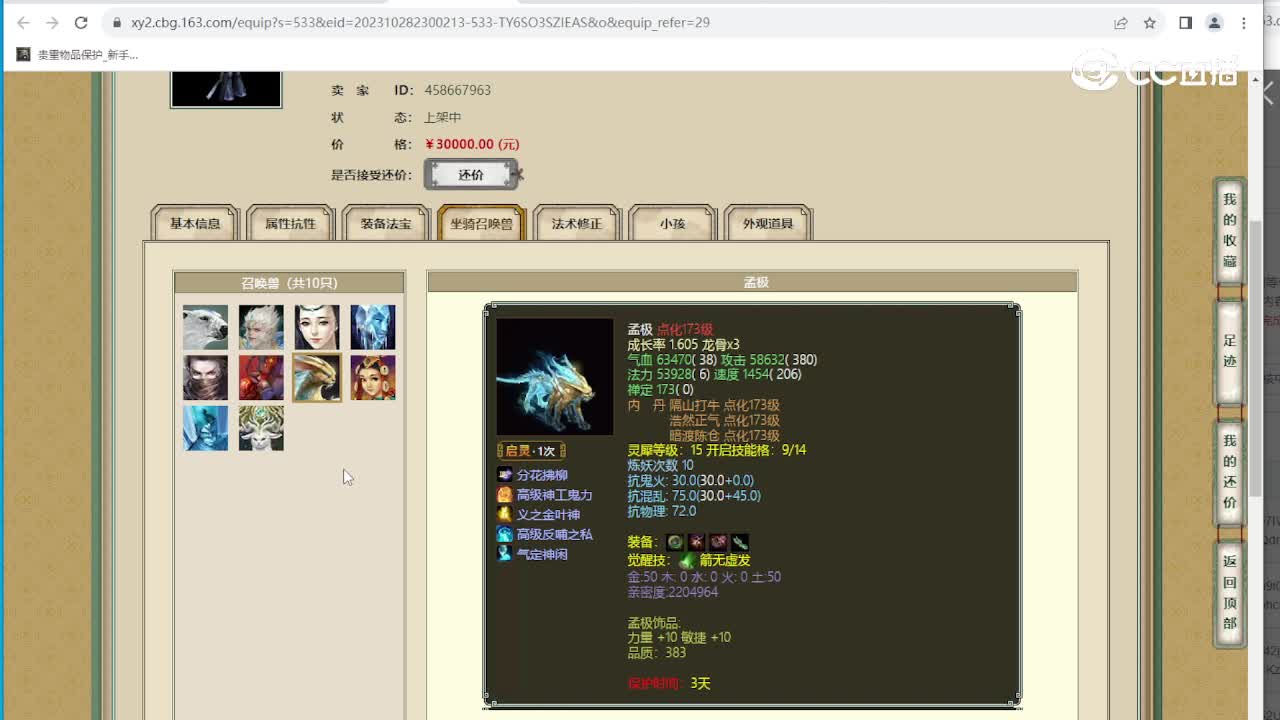1280x720 pixels.
Task: Click the 气定神闲 skill icon
Action: (x=505, y=554)
